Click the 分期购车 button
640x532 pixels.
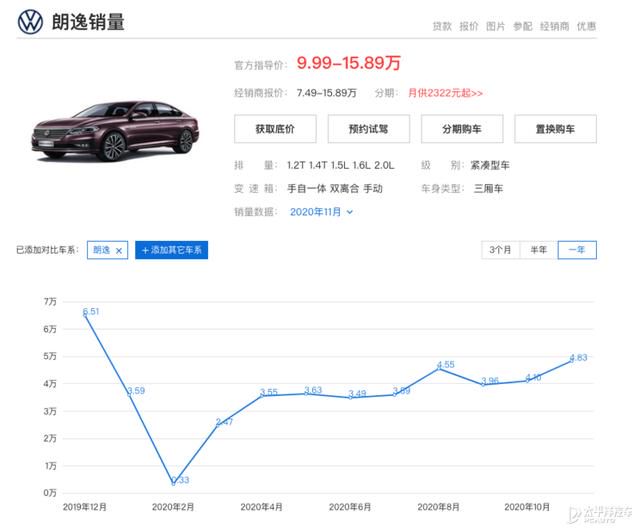tap(462, 129)
